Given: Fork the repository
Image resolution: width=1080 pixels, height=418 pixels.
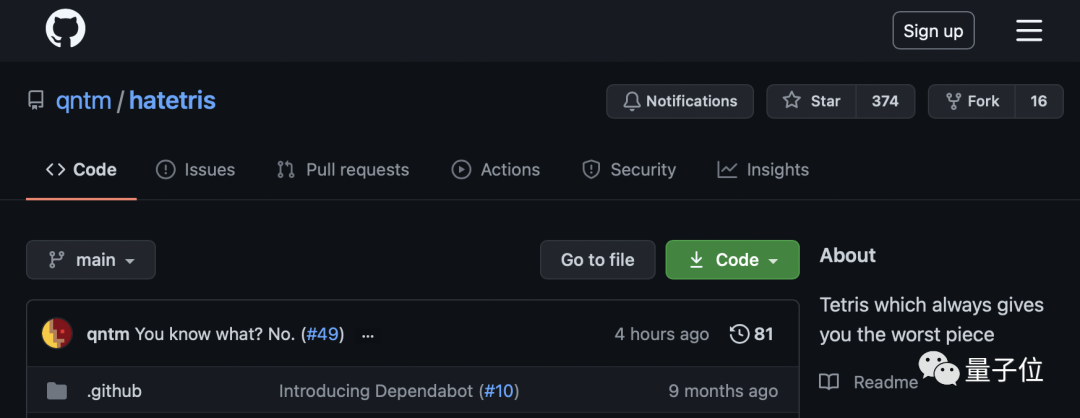Looking at the screenshot, I should pos(971,101).
